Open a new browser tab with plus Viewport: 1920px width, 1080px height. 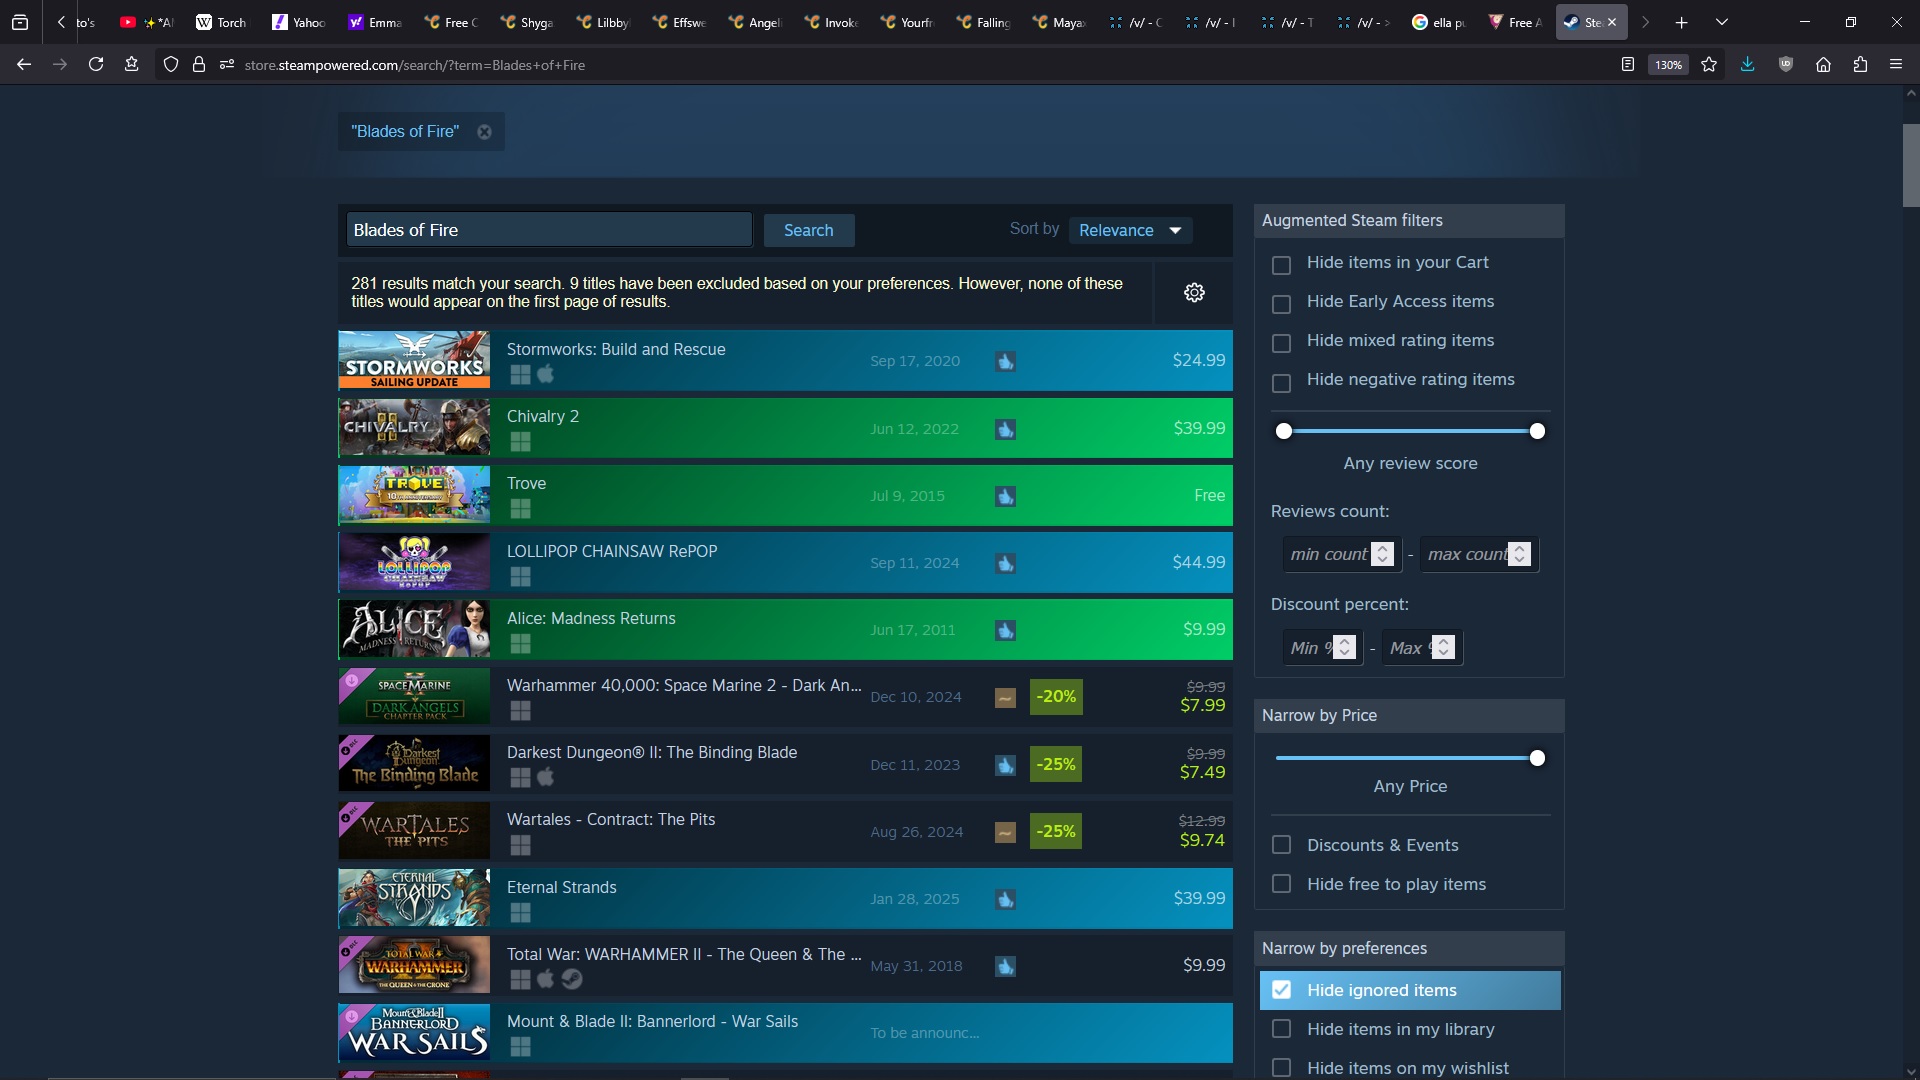coord(1682,22)
